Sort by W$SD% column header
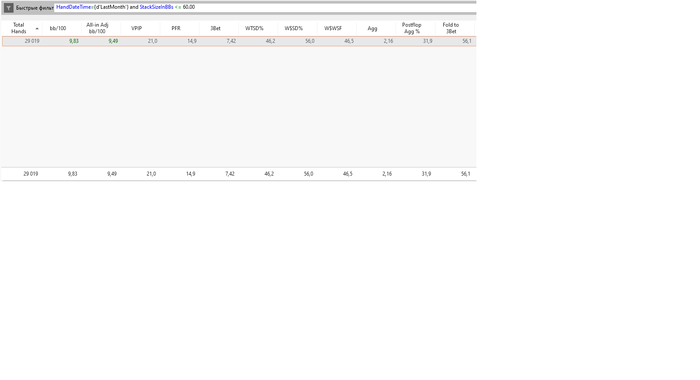Screen dimensions: 700x380 (294, 28)
